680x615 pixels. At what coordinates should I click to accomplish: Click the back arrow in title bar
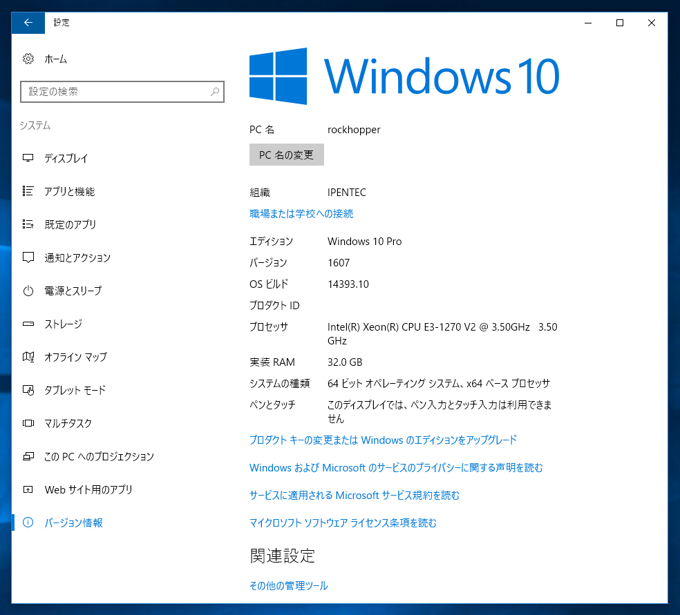pos(28,23)
